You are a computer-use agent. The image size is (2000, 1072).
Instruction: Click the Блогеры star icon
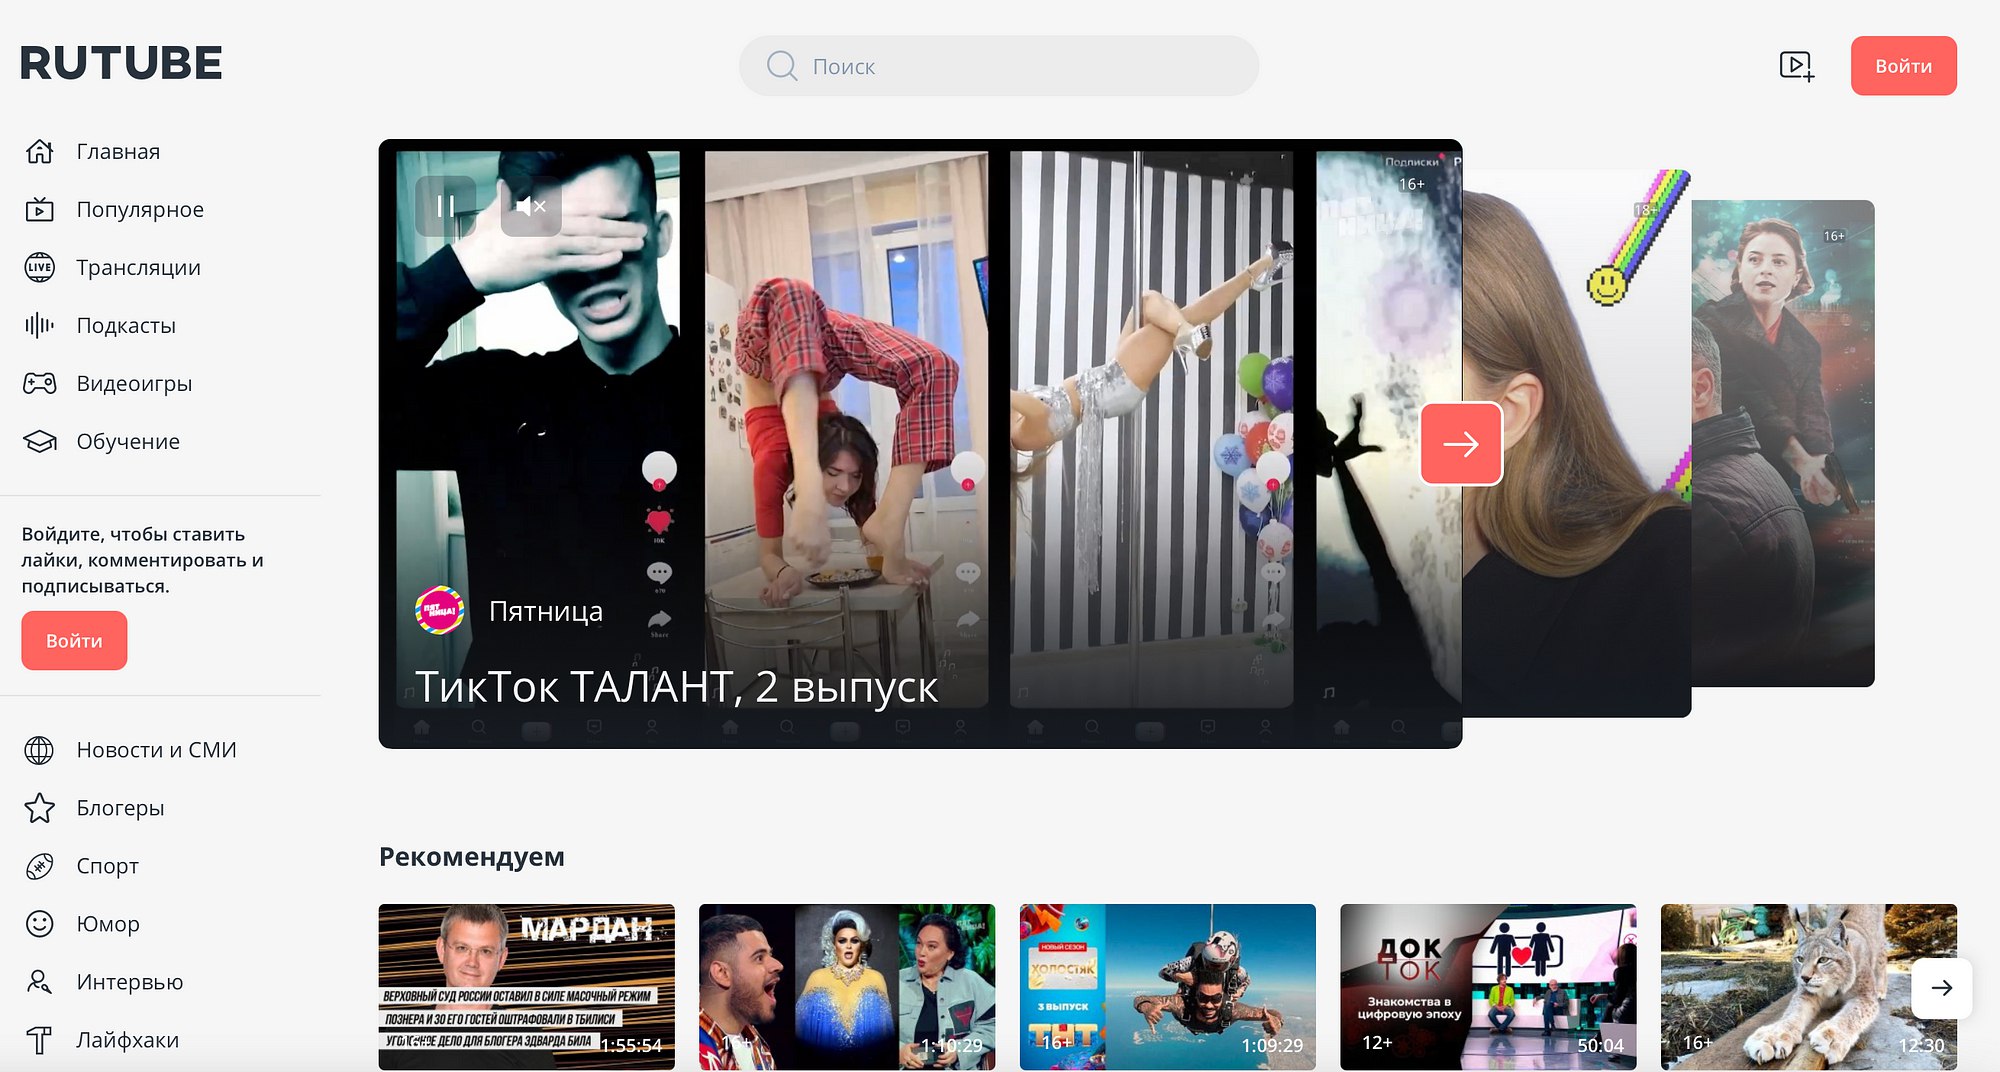[40, 808]
